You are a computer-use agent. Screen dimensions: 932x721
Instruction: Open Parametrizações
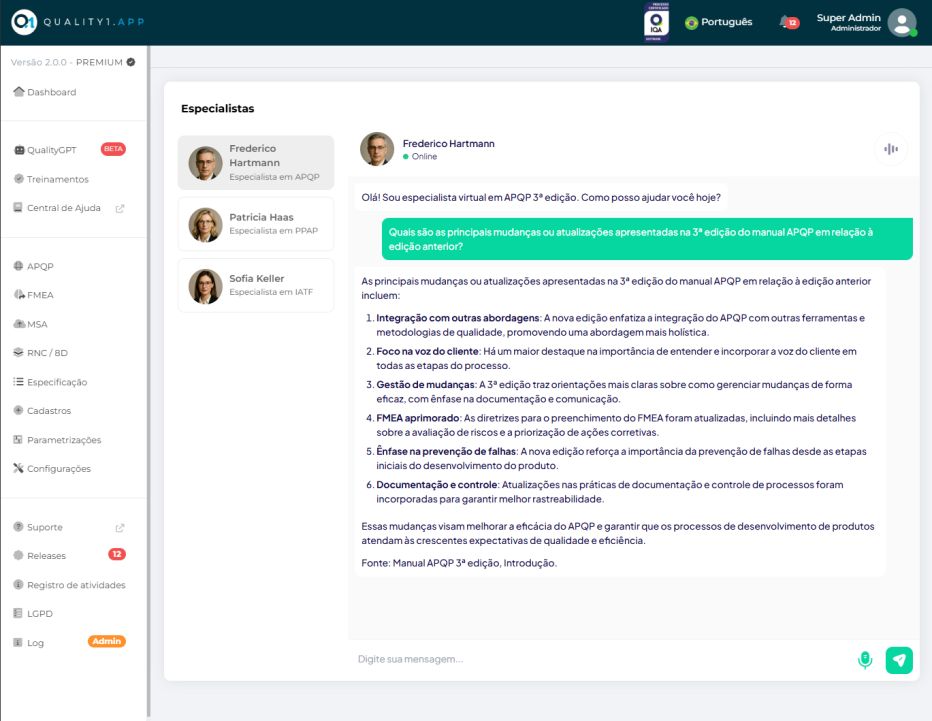[64, 440]
